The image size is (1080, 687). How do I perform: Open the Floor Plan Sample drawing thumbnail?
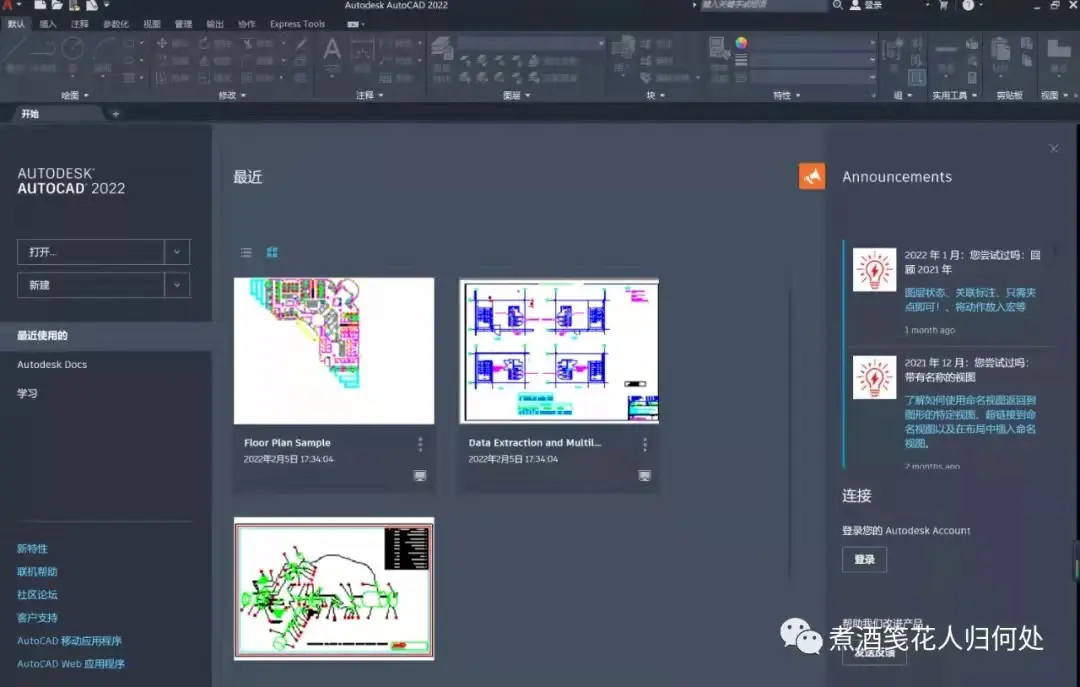[334, 351]
